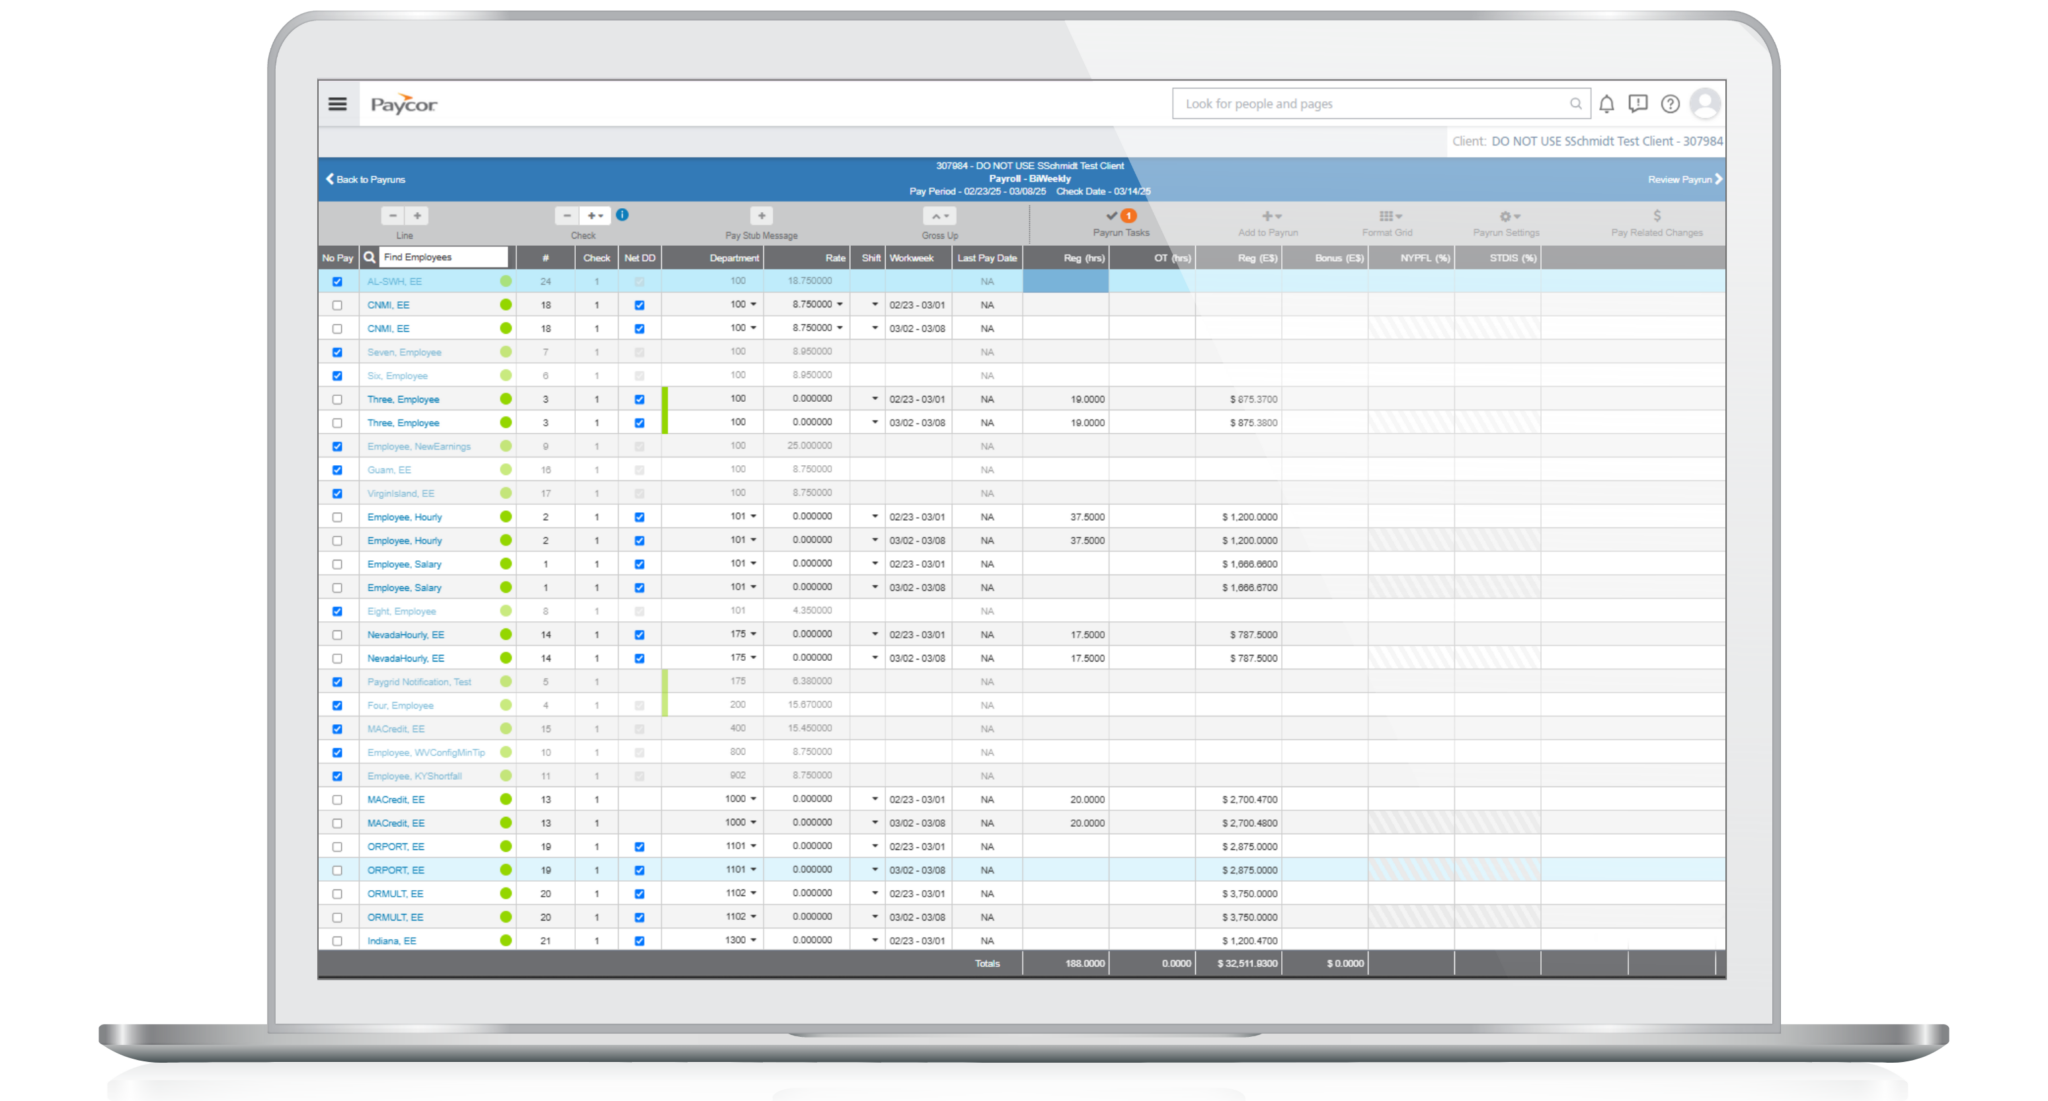Uncheck Net DD for Indiana, EE

click(x=638, y=940)
